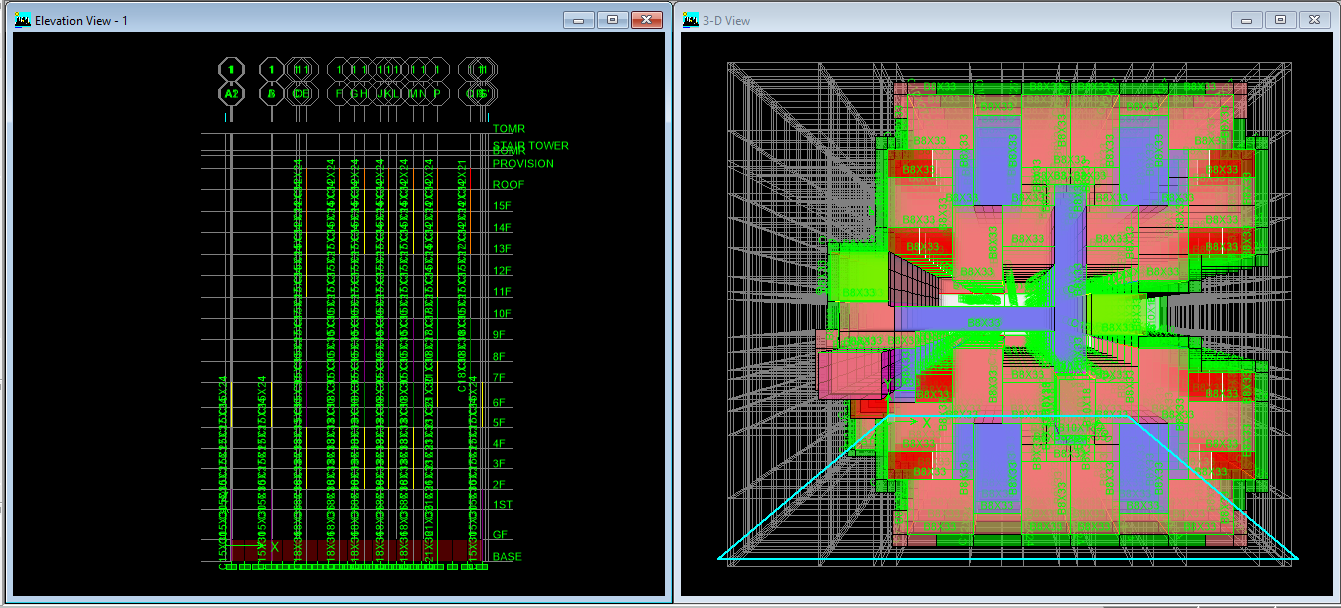Click the 10F story level label

tap(502, 314)
